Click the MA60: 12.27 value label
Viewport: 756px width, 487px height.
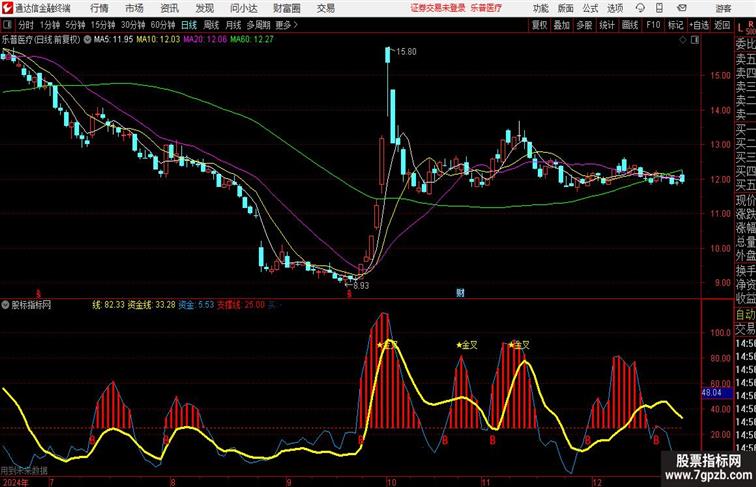[x=252, y=40]
